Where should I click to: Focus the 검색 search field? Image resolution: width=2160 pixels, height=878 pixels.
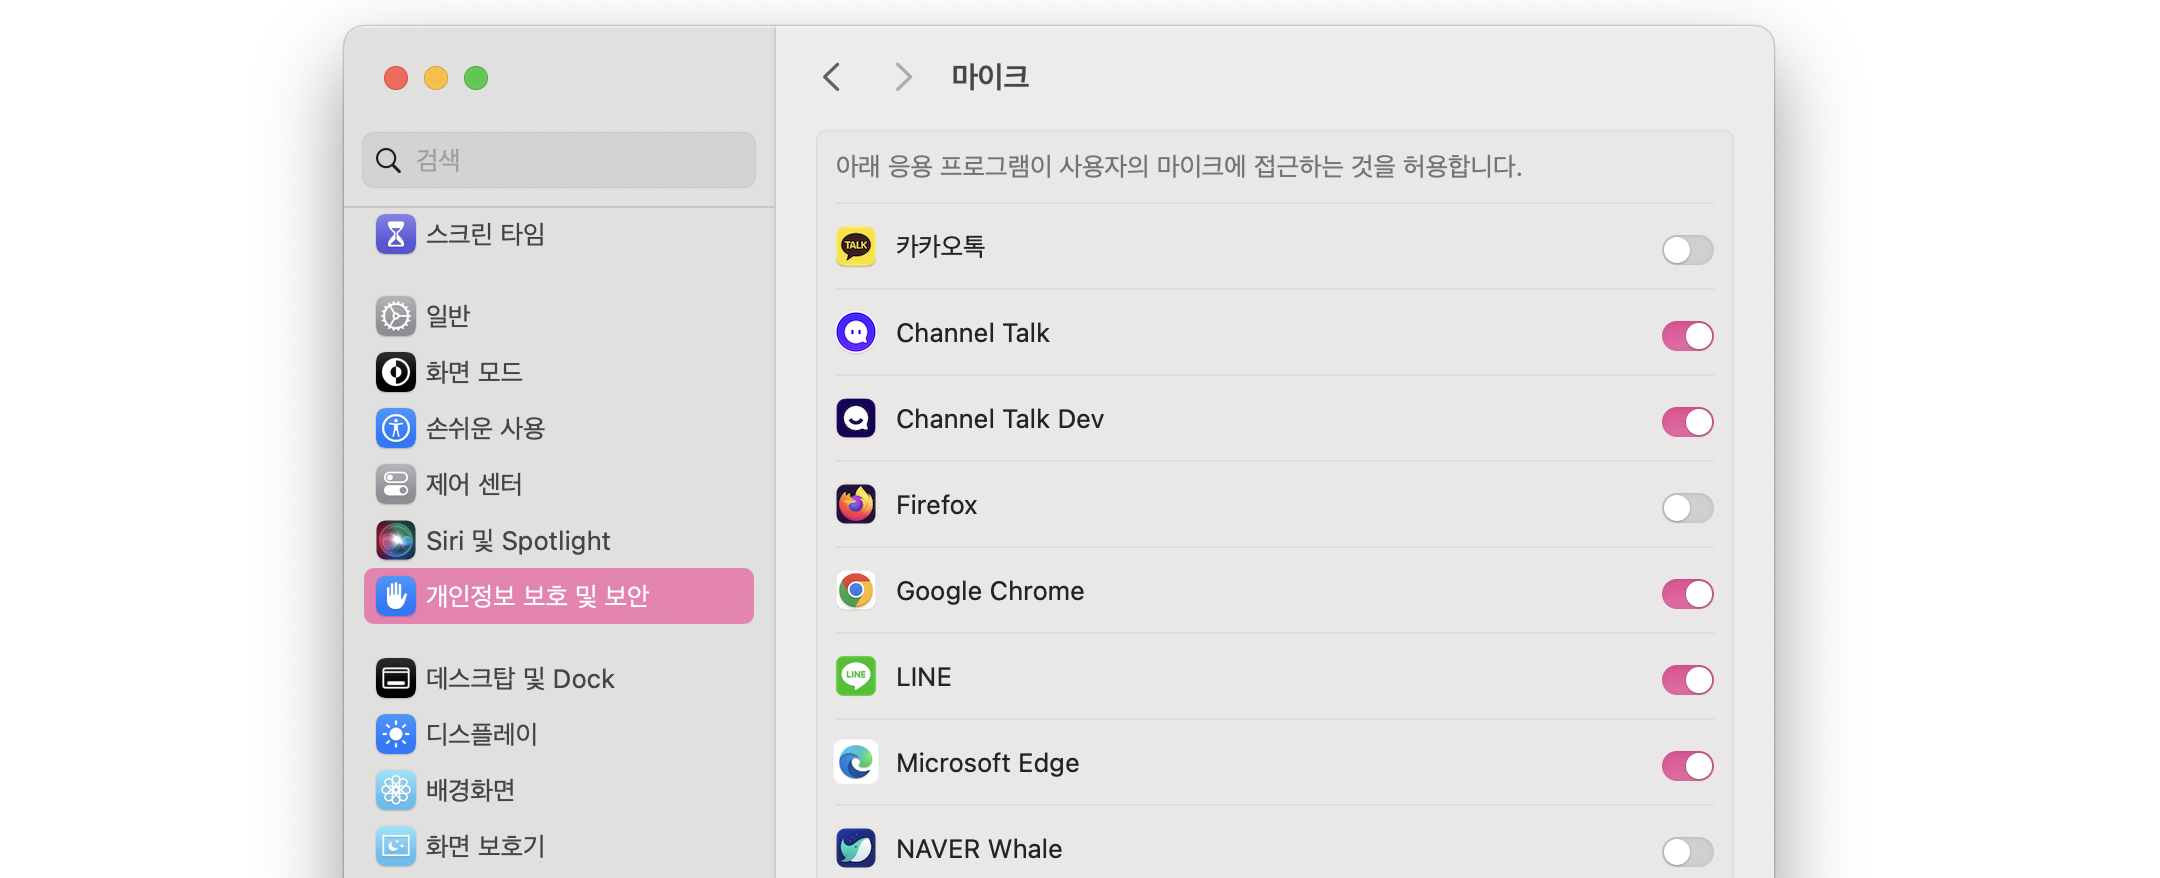click(559, 160)
